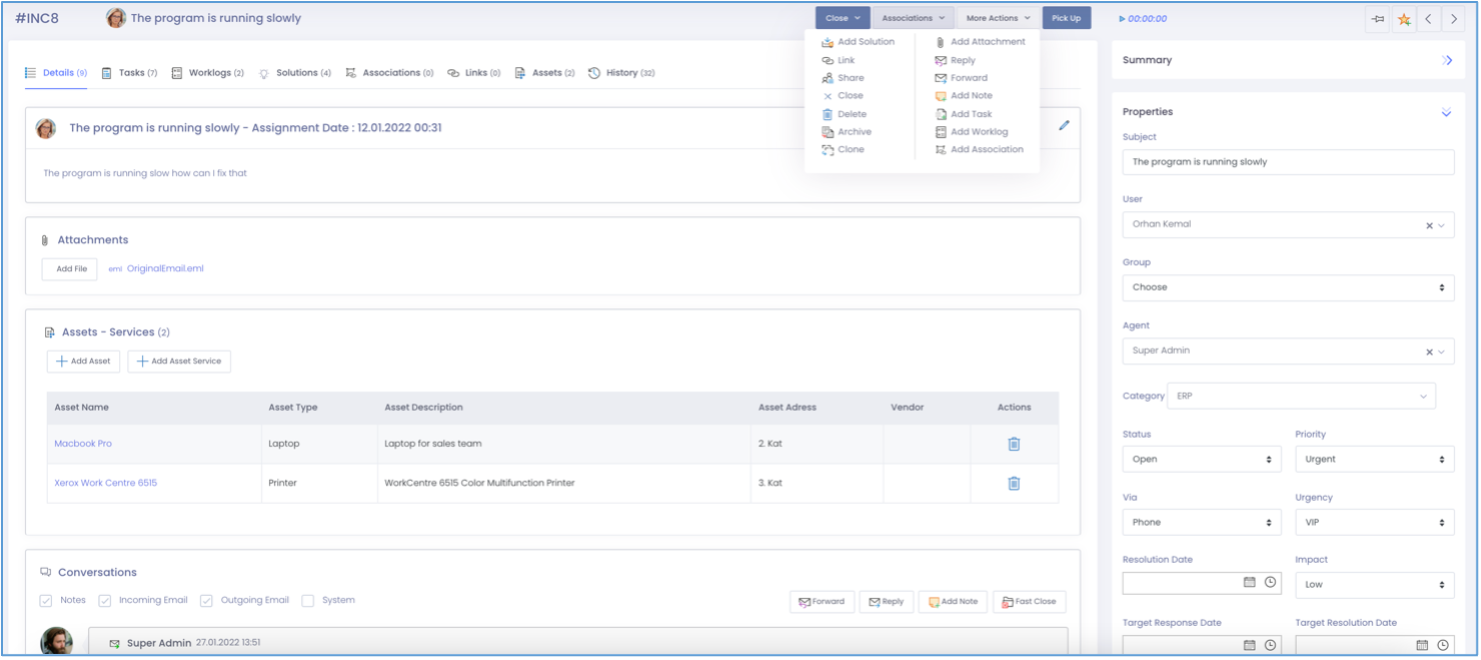Uncheck the Incoming Email filter
Screen dimensions: 1481x660
coord(105,601)
